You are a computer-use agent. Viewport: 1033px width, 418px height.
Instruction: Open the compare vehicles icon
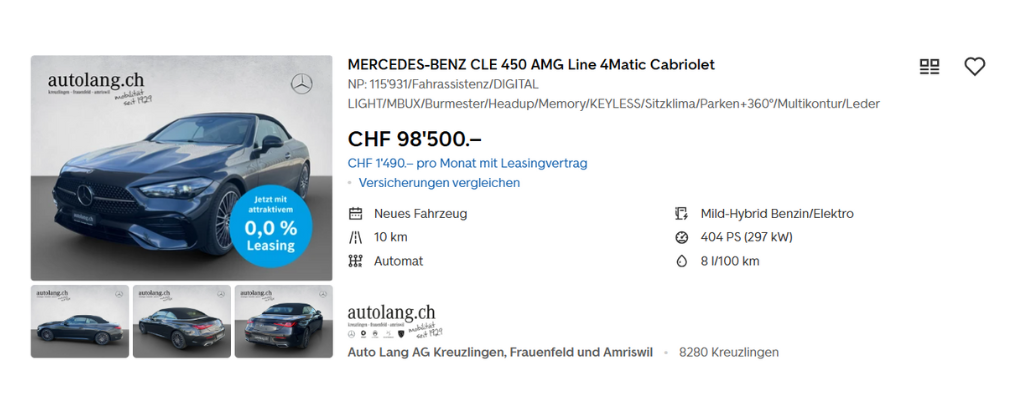929,66
